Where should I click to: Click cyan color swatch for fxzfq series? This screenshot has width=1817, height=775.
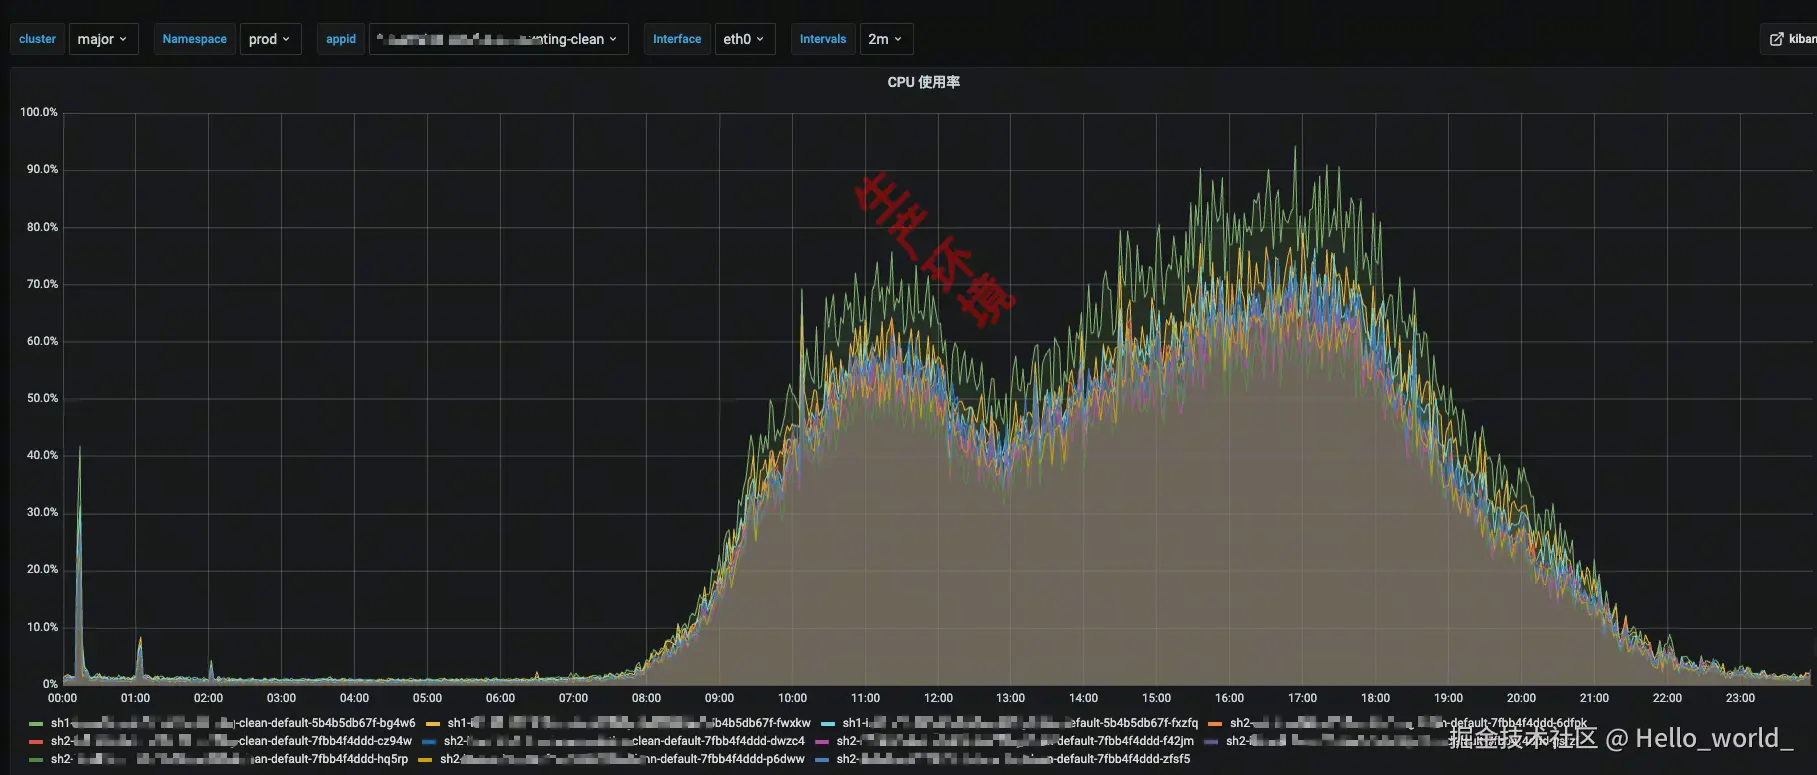tap(828, 723)
